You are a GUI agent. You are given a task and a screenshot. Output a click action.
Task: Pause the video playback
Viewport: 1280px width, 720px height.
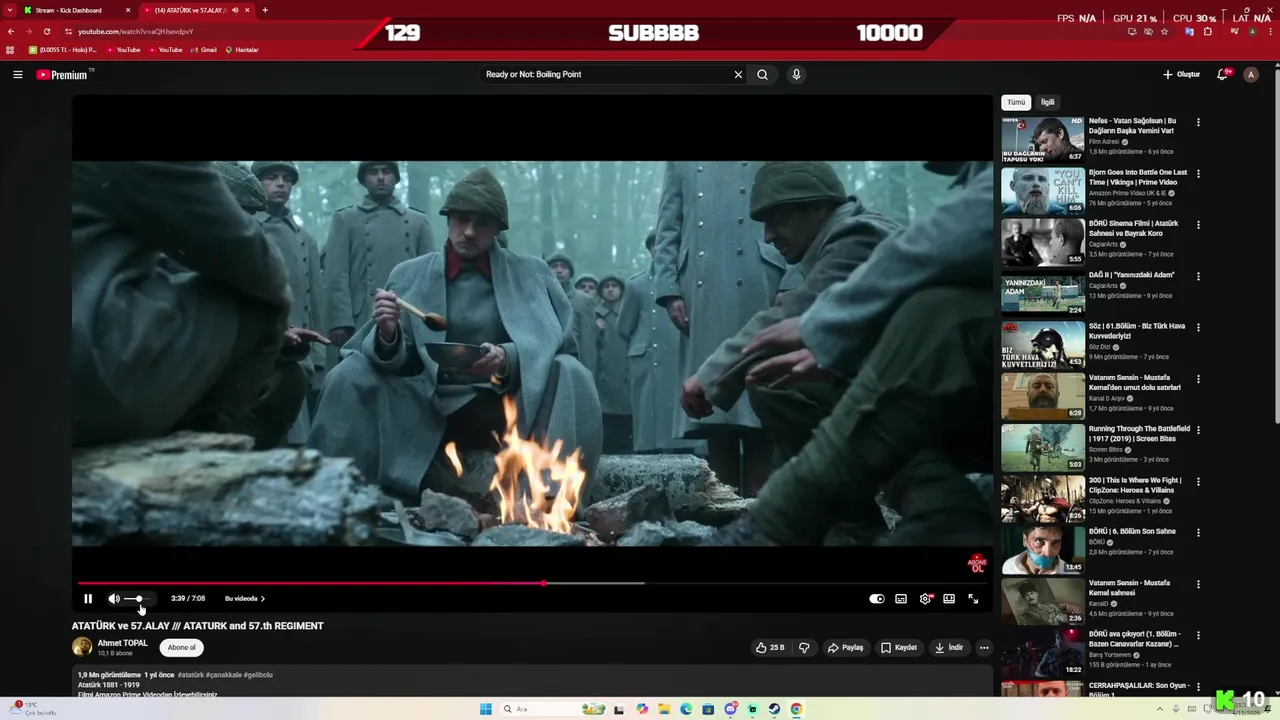coord(88,599)
